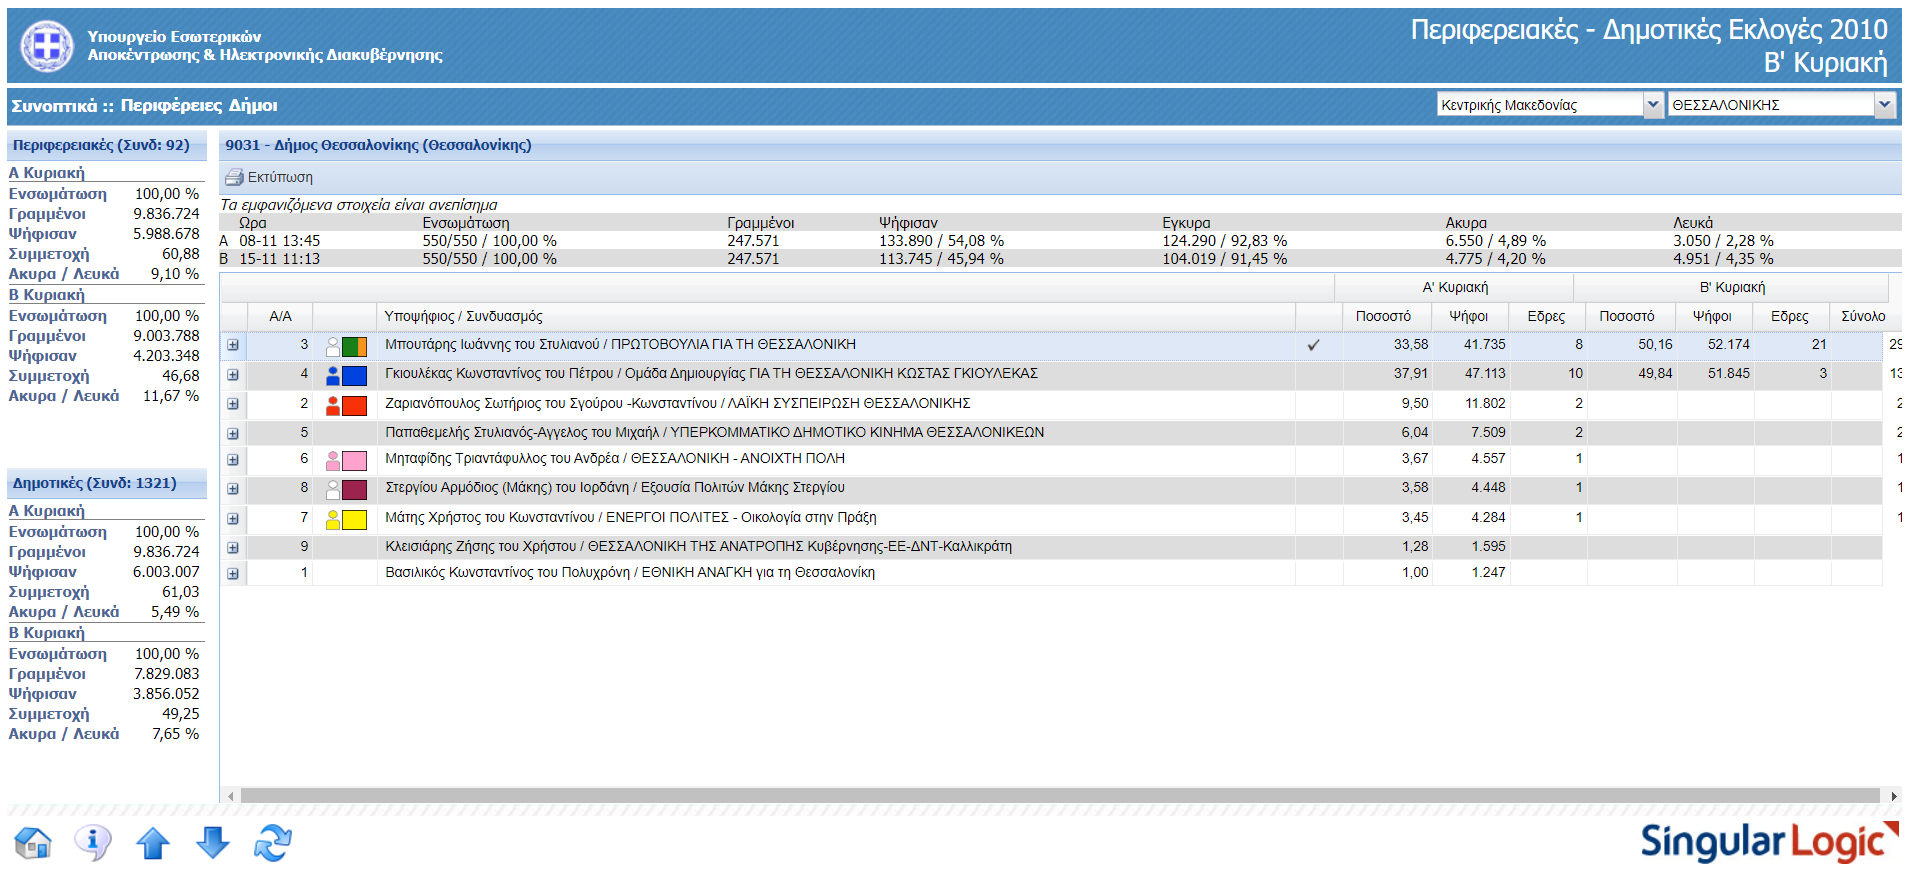Click the home icon in bottom toolbar
The height and width of the screenshot is (875, 1911).
33,843
